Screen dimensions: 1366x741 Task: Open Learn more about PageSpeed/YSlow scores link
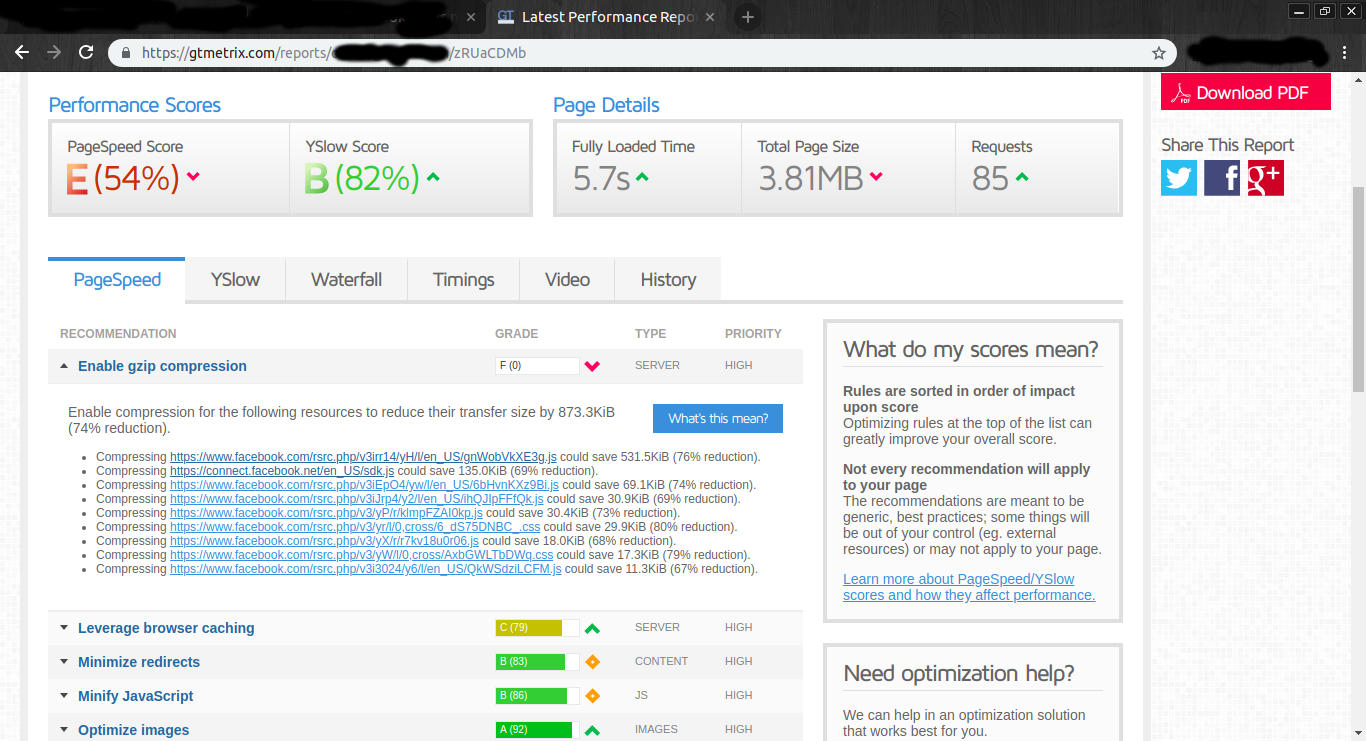click(x=969, y=587)
